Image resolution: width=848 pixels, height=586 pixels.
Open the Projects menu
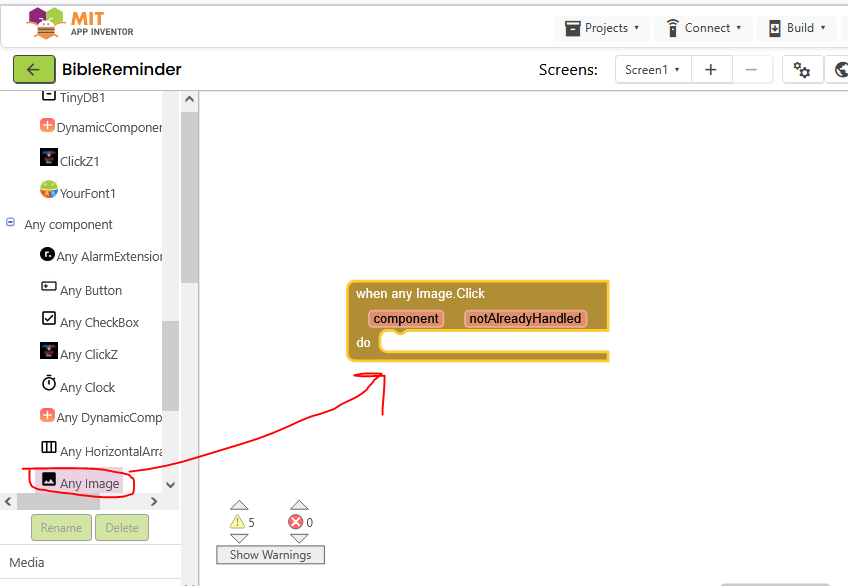point(602,28)
